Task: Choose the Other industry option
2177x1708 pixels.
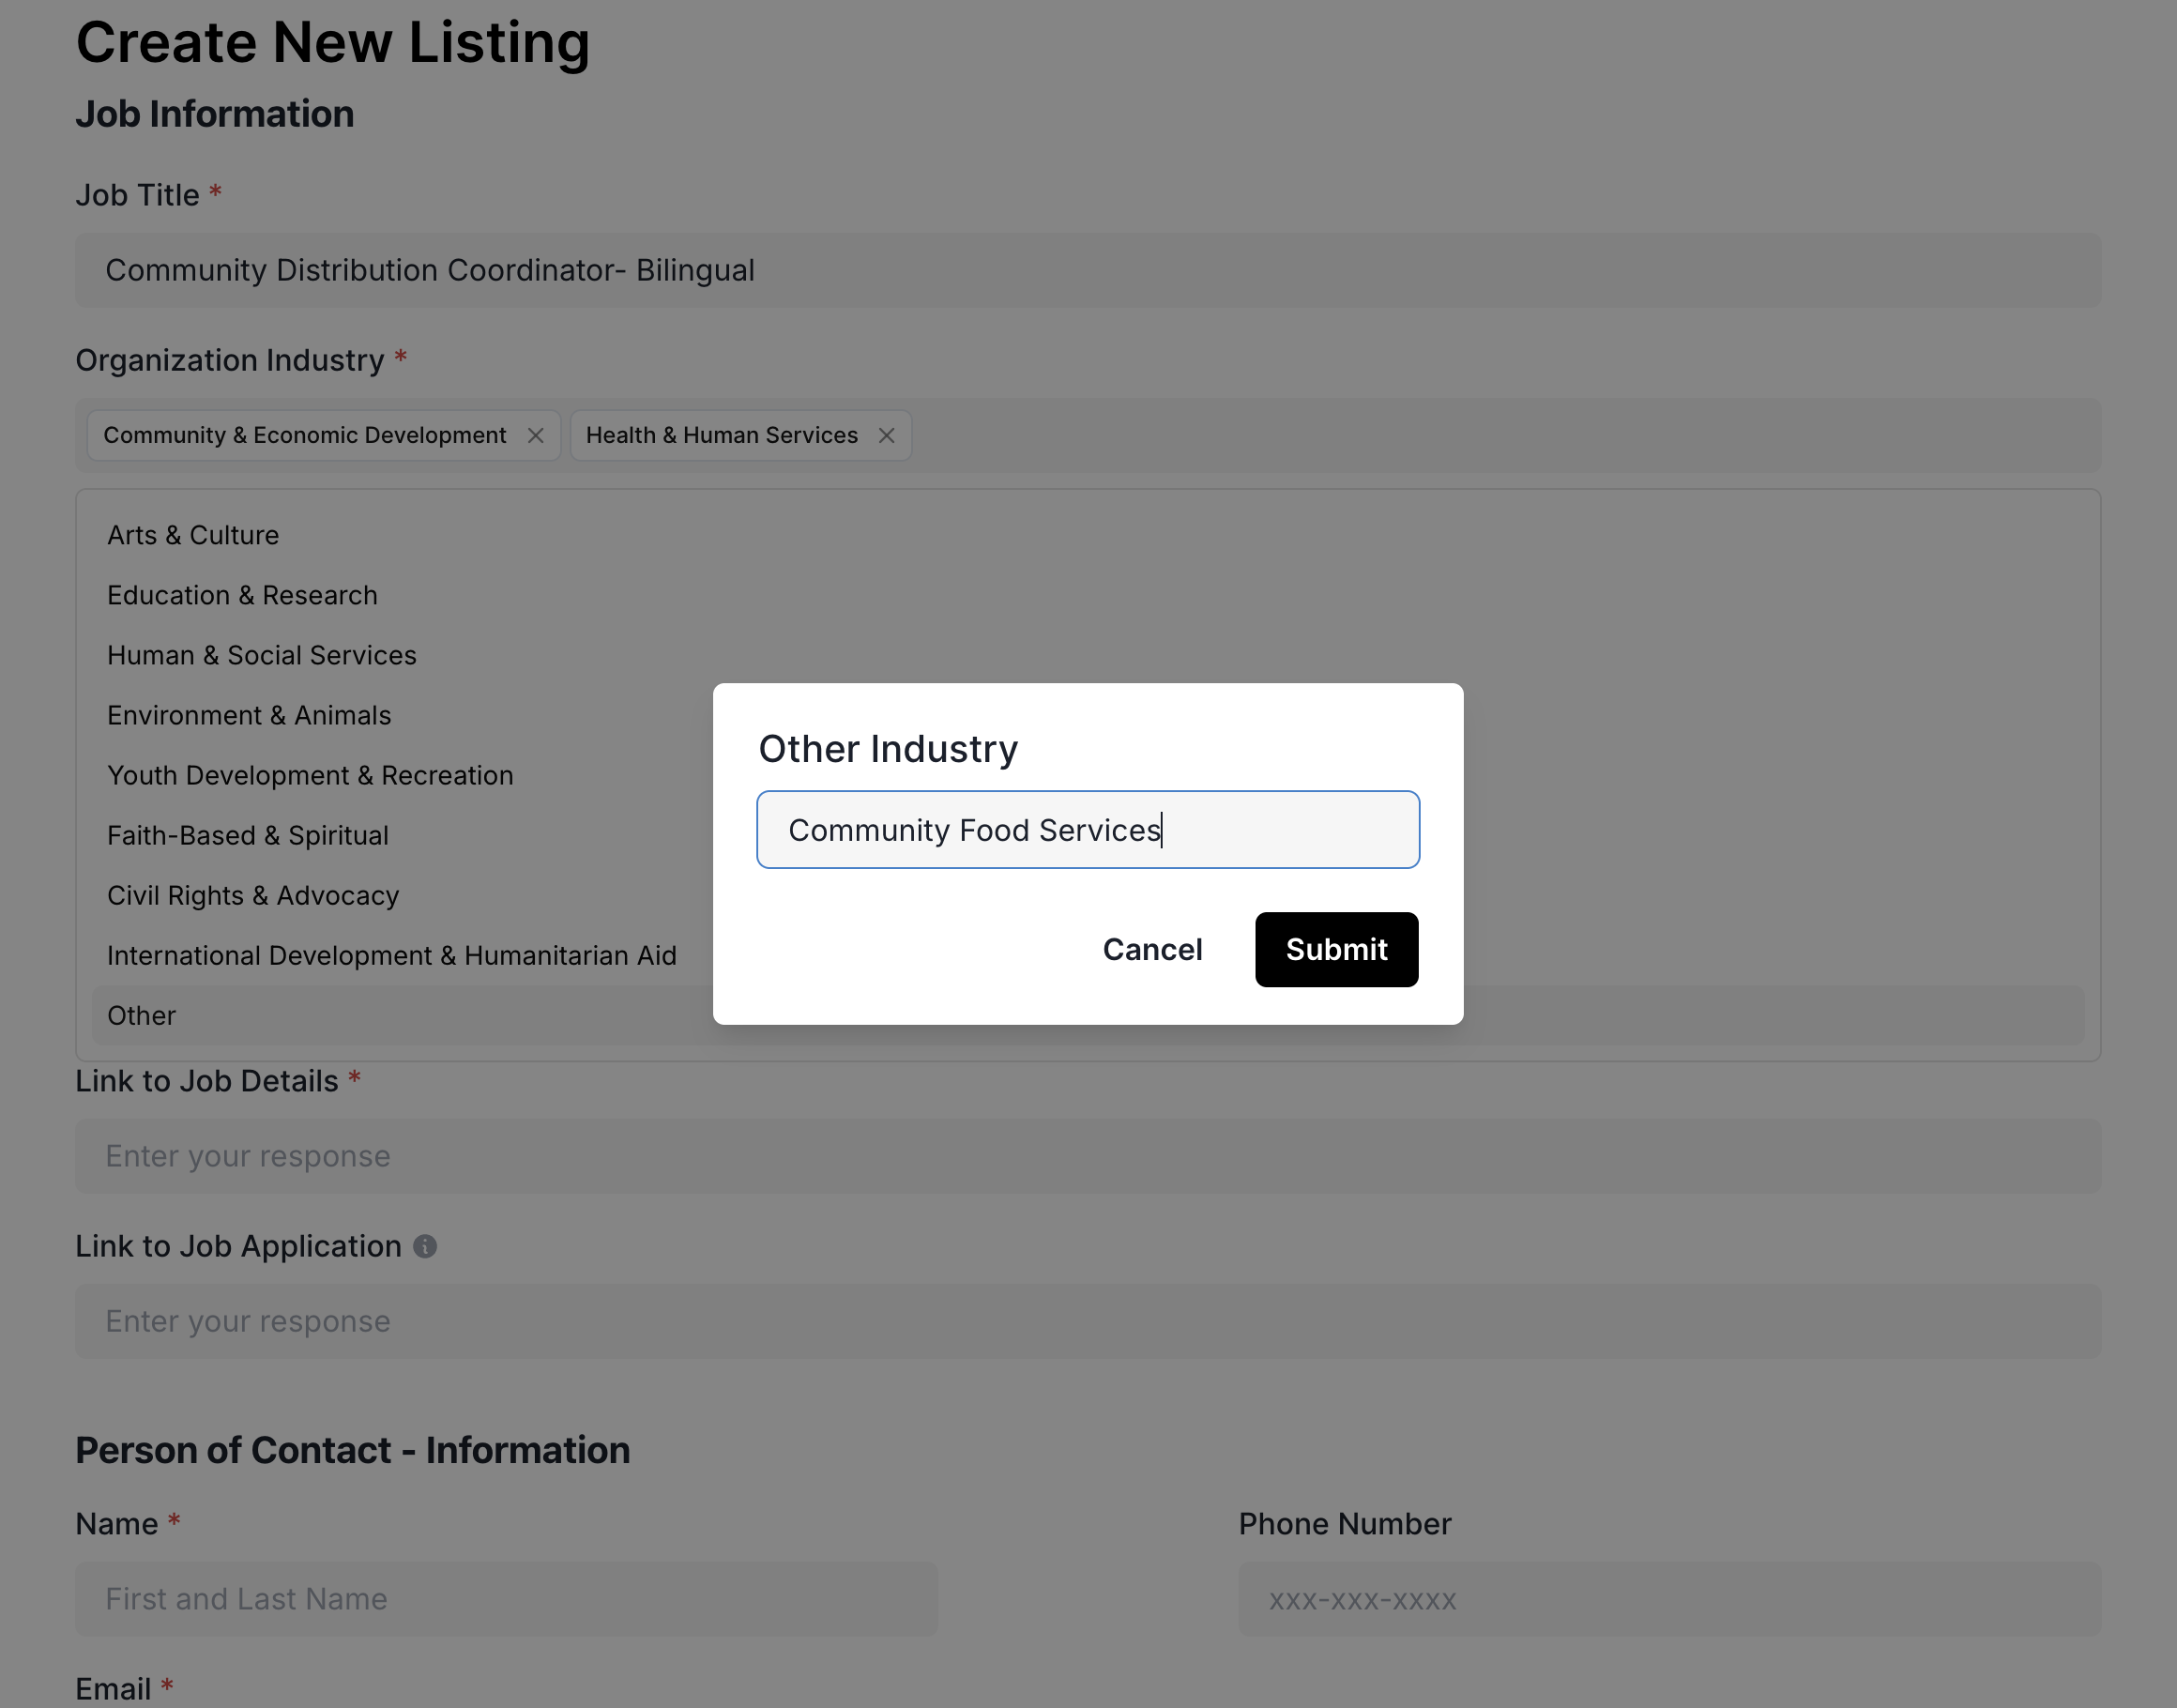Action: [1088, 1015]
